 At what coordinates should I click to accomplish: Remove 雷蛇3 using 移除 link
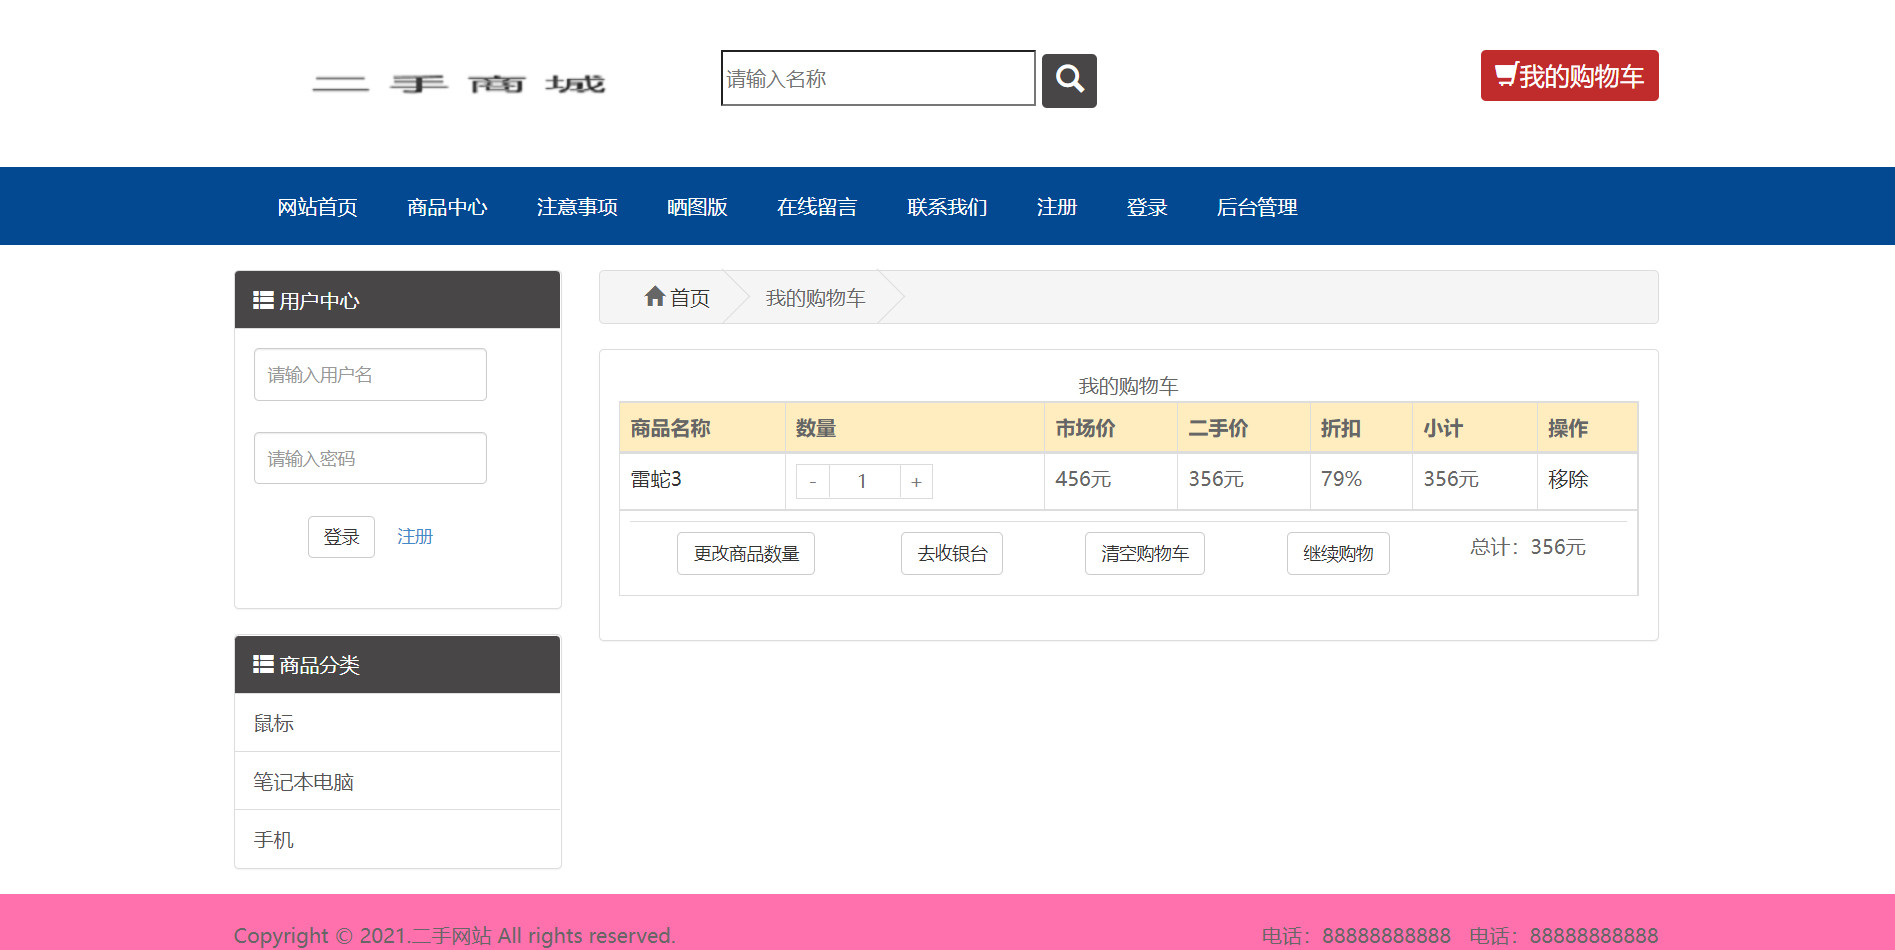[x=1567, y=480]
